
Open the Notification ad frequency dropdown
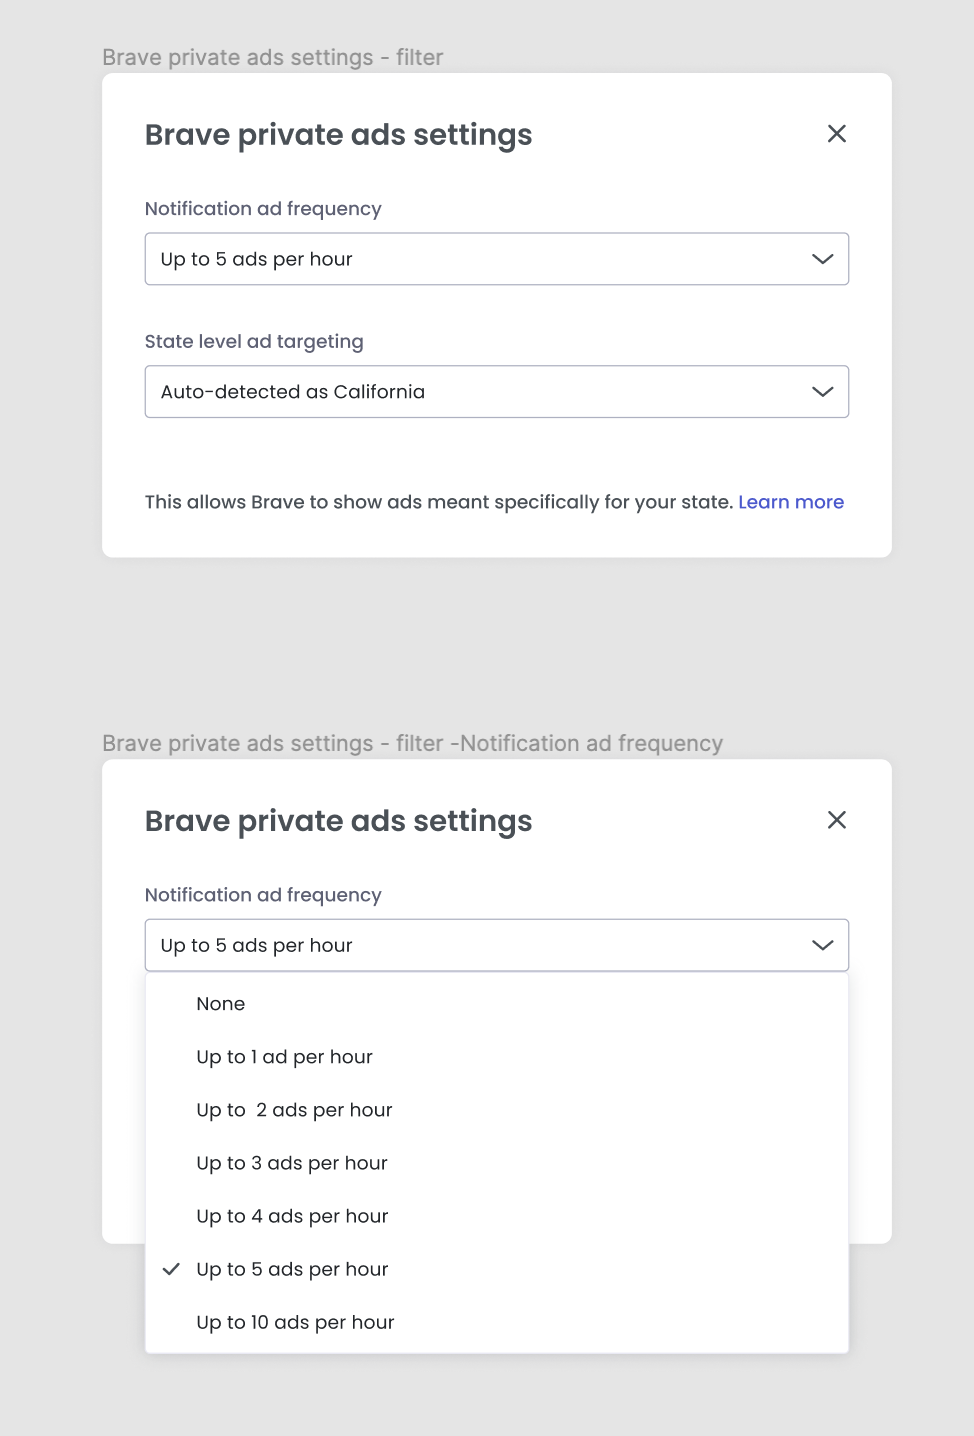(x=497, y=258)
